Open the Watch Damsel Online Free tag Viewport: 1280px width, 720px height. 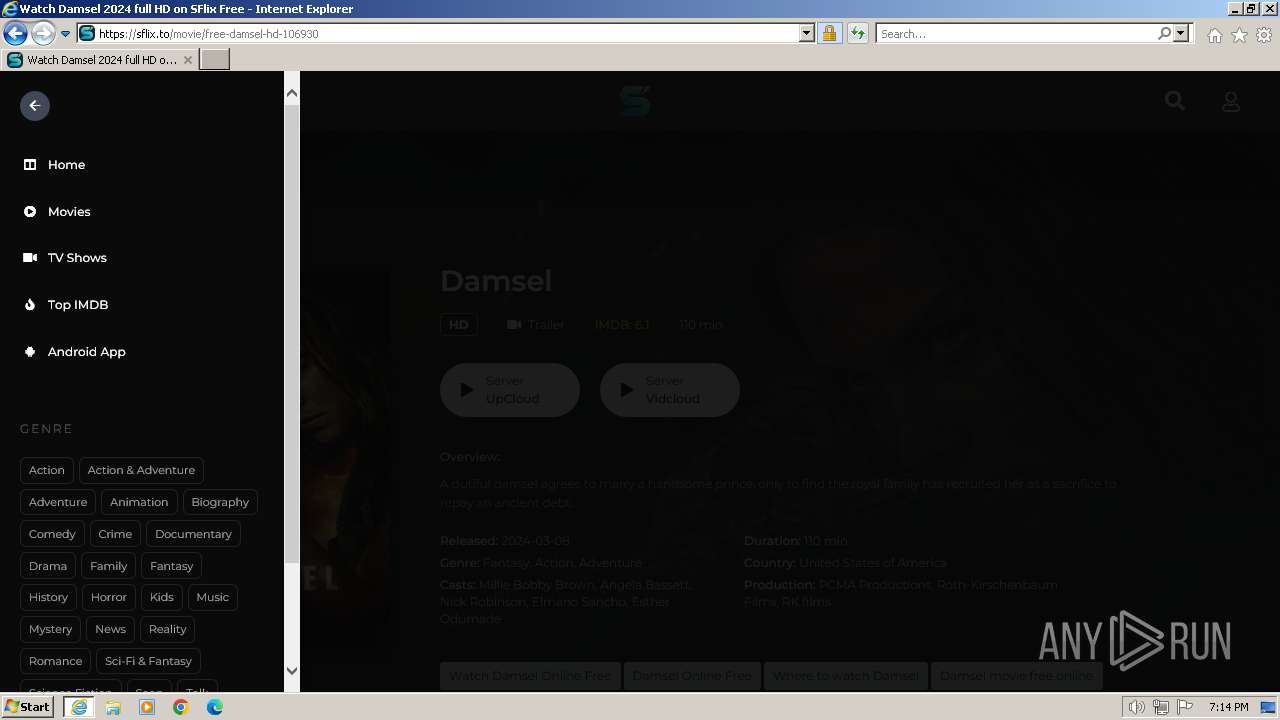point(530,676)
